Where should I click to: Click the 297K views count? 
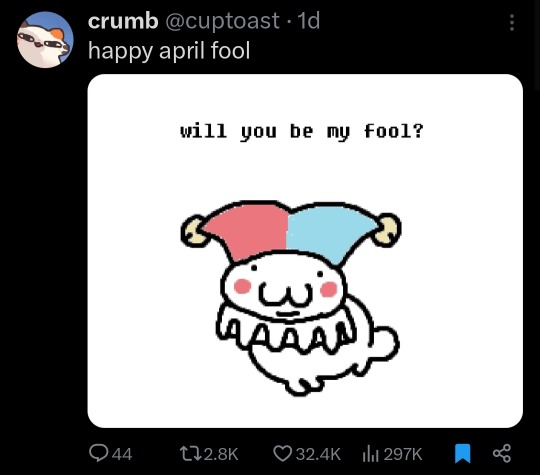pos(403,454)
